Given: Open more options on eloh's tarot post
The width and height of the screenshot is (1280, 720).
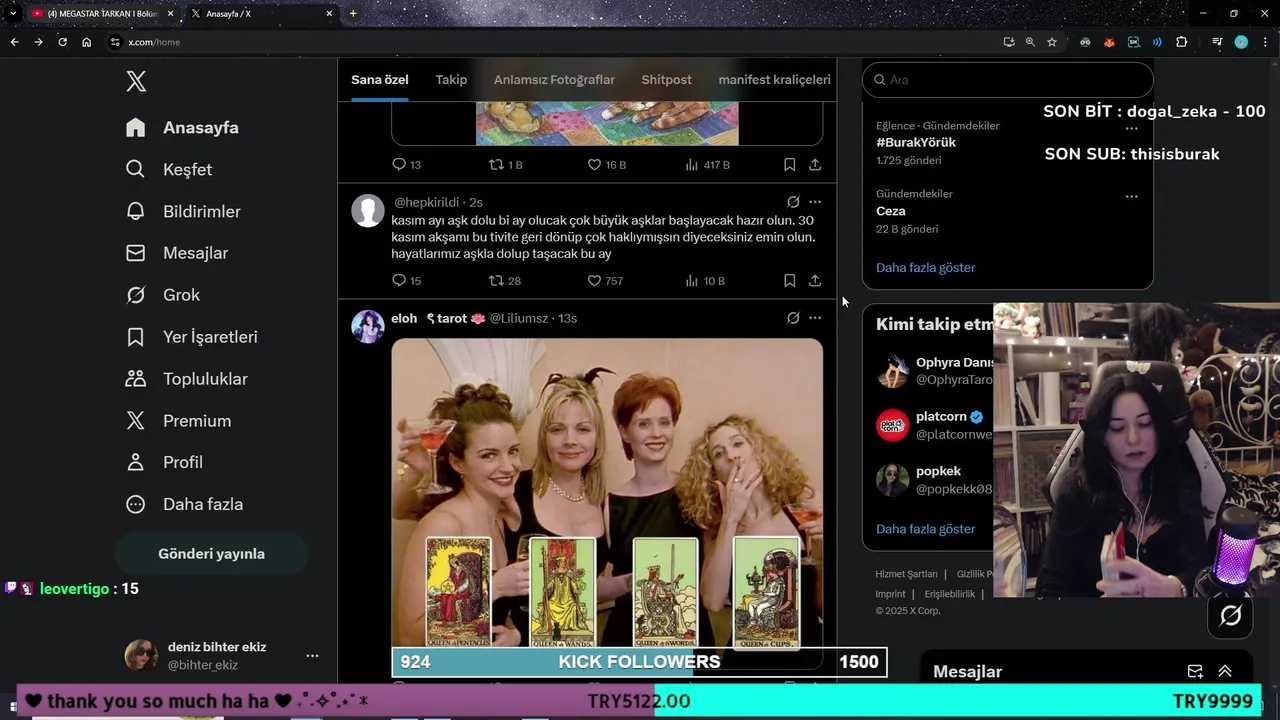Looking at the screenshot, I should (x=815, y=318).
